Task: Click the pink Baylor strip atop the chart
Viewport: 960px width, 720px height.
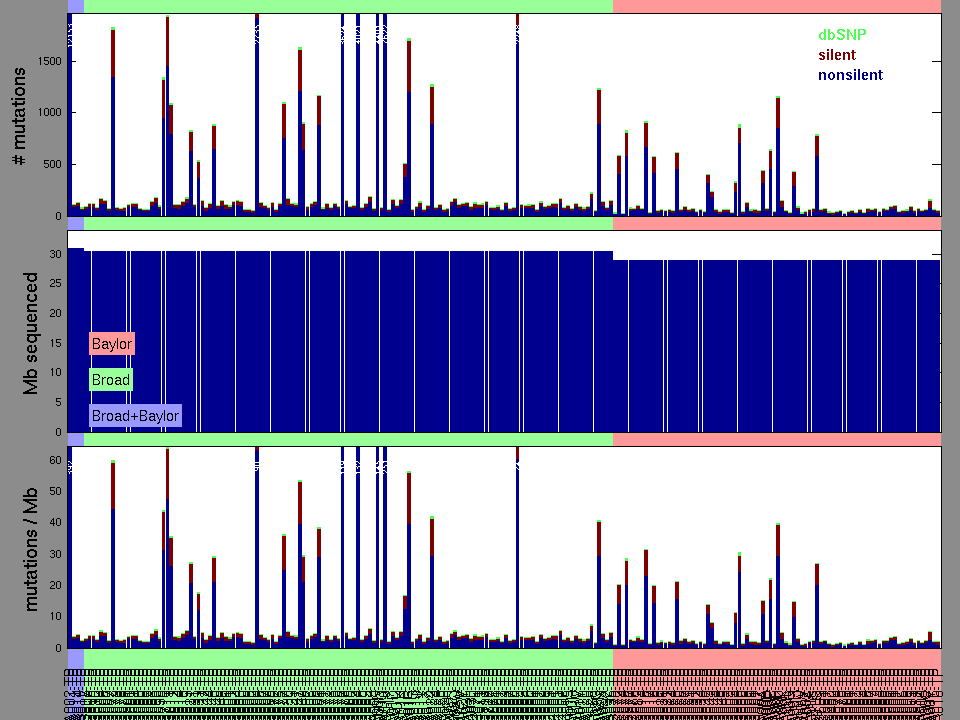Action: tap(776, 6)
